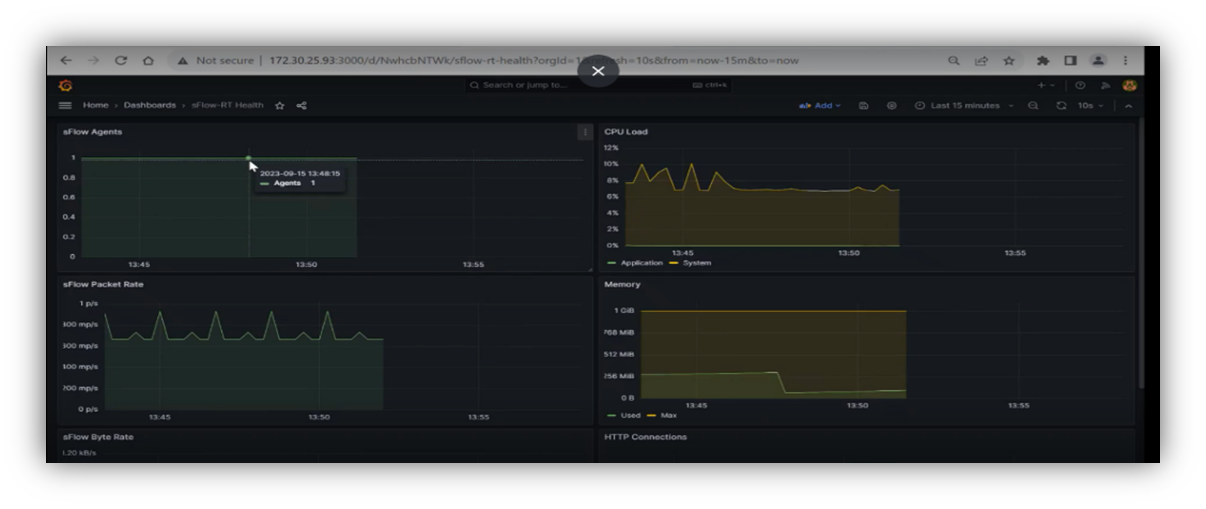Open the user profile avatar
This screenshot has width=1206, height=509.
point(1130,86)
